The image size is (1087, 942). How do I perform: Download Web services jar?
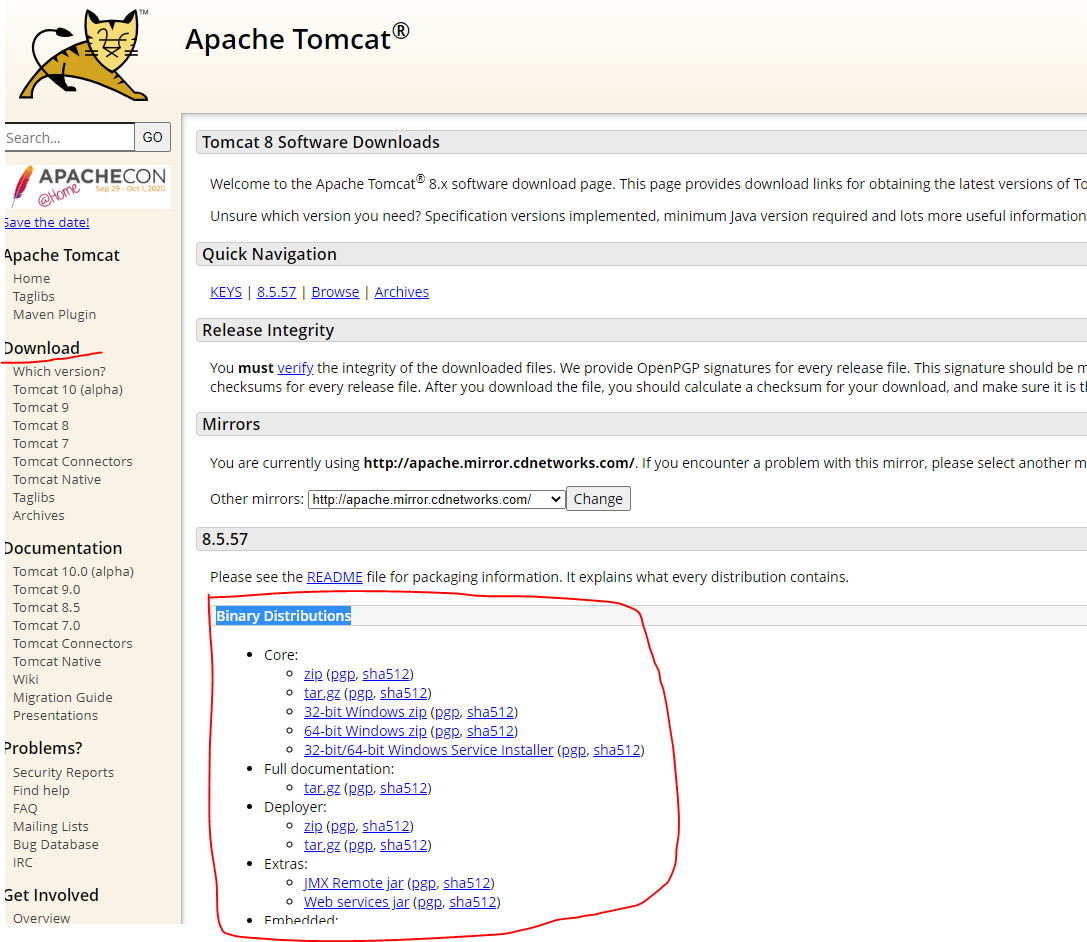(356, 902)
